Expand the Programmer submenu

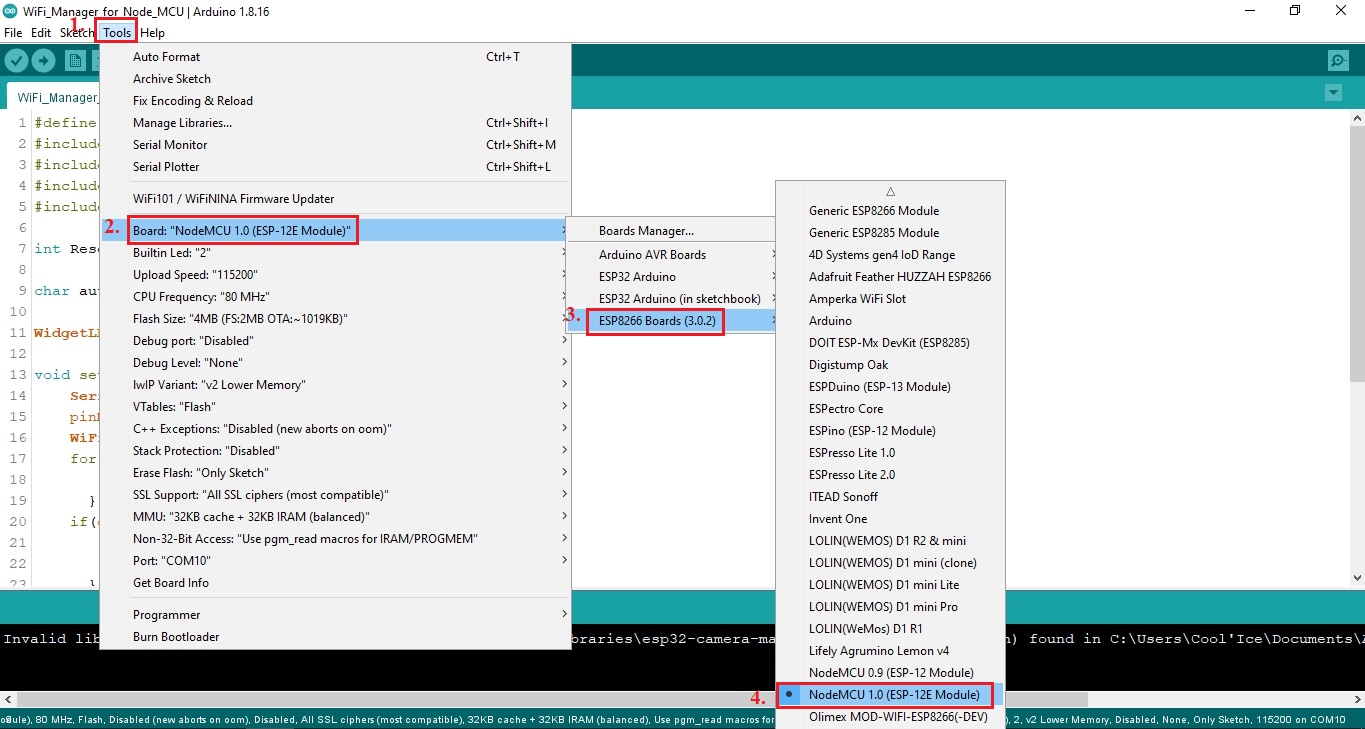tap(336, 615)
